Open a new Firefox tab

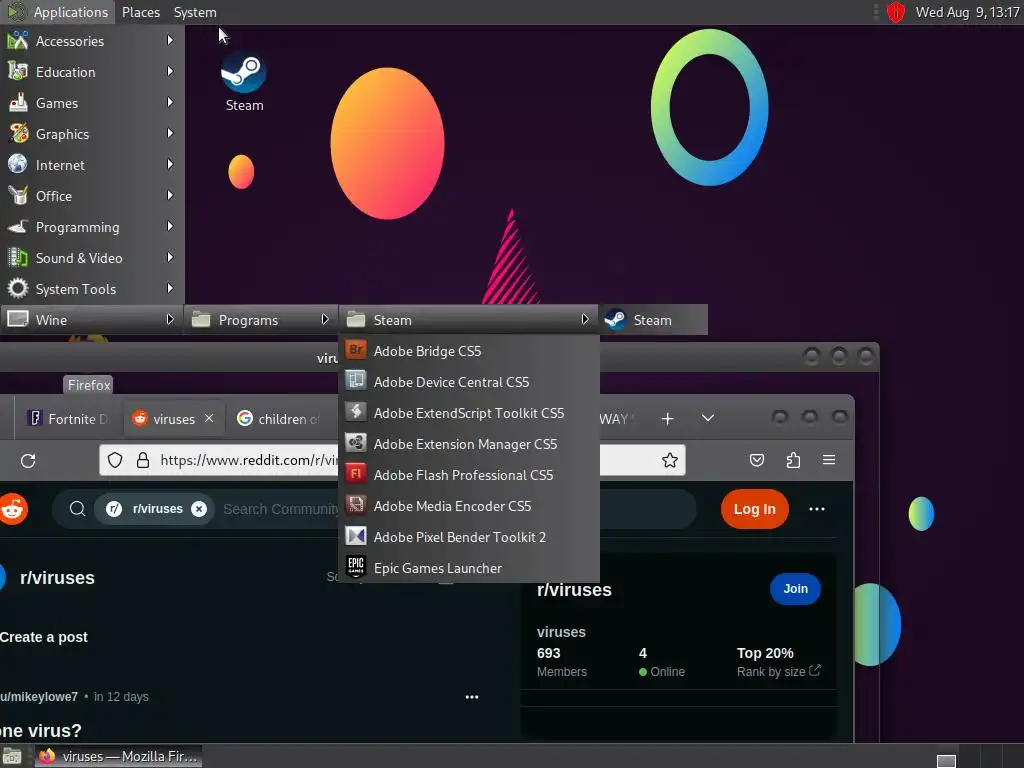click(x=667, y=419)
